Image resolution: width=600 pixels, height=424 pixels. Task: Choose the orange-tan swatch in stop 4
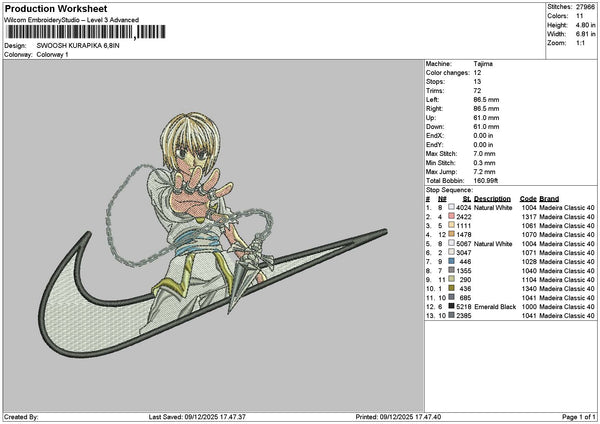[x=452, y=235]
